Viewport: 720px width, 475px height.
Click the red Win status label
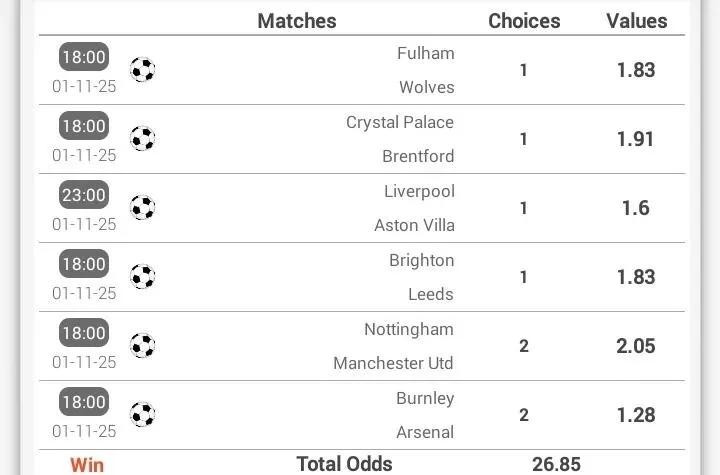coord(87,465)
